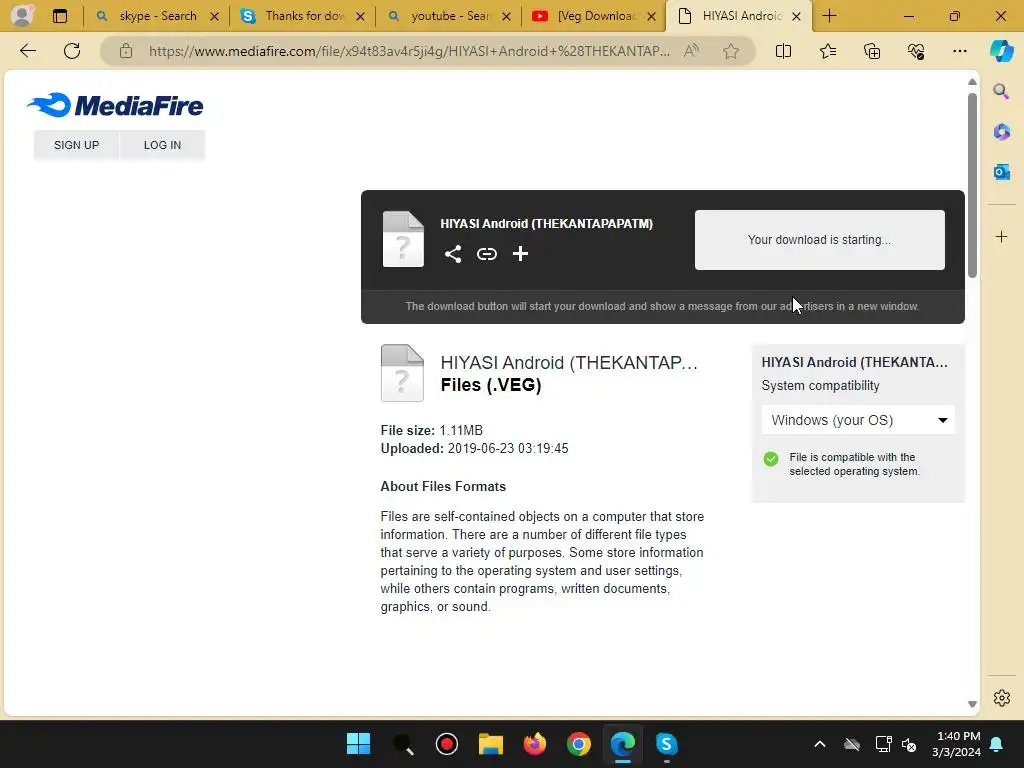Image resolution: width=1024 pixels, height=768 pixels.
Task: Click the copy link chain icon
Action: (x=487, y=254)
